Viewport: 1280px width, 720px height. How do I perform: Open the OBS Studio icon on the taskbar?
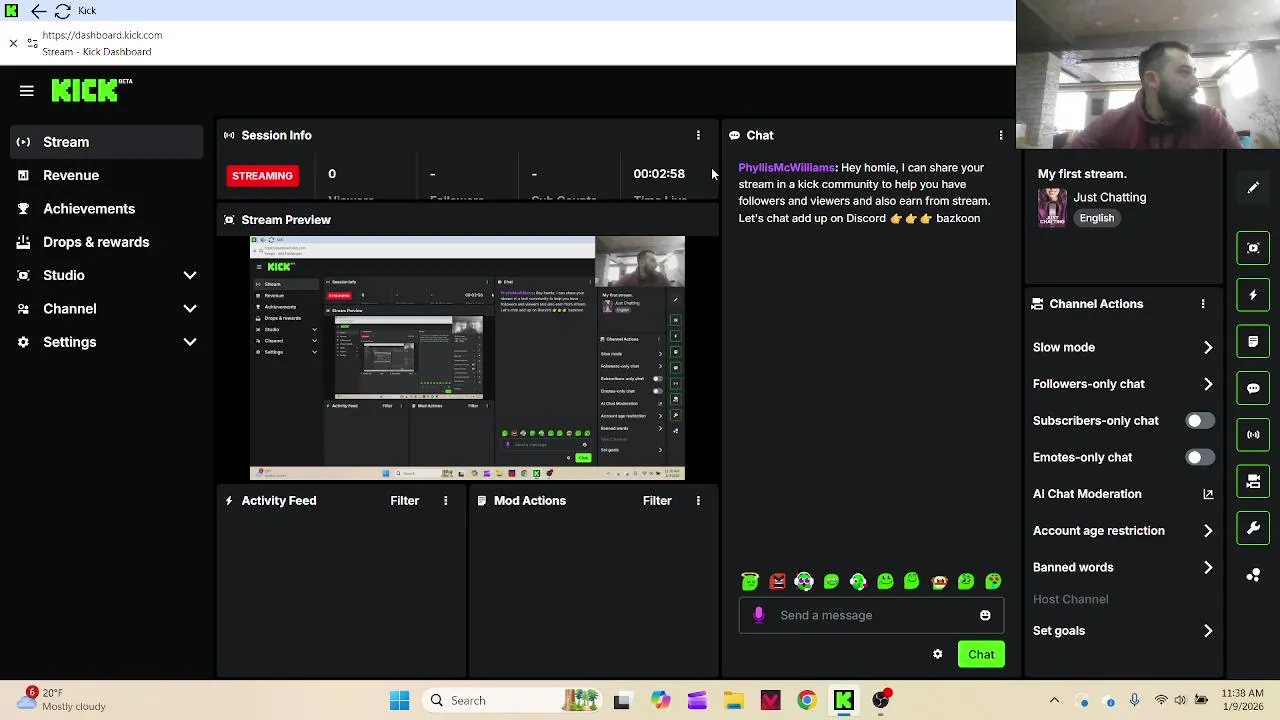880,701
